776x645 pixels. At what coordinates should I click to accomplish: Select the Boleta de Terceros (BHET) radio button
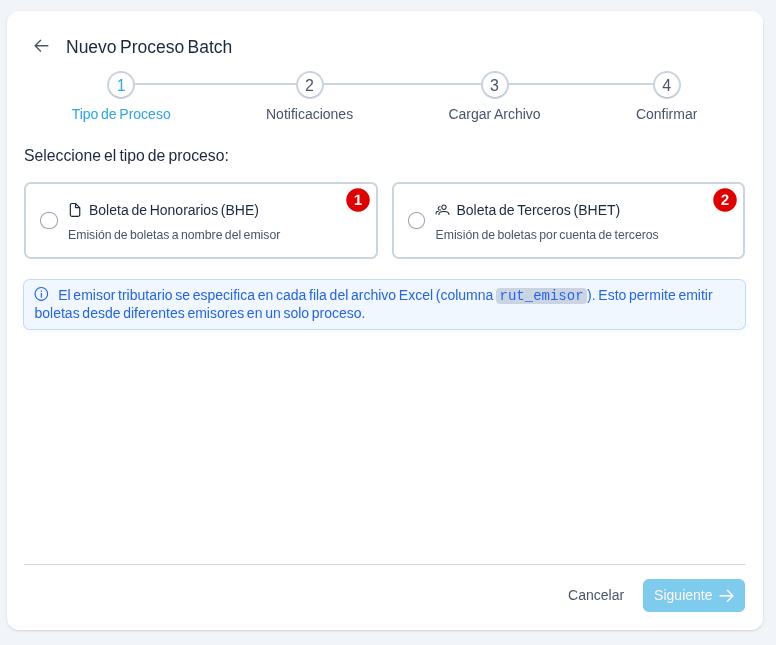pyautogui.click(x=416, y=220)
